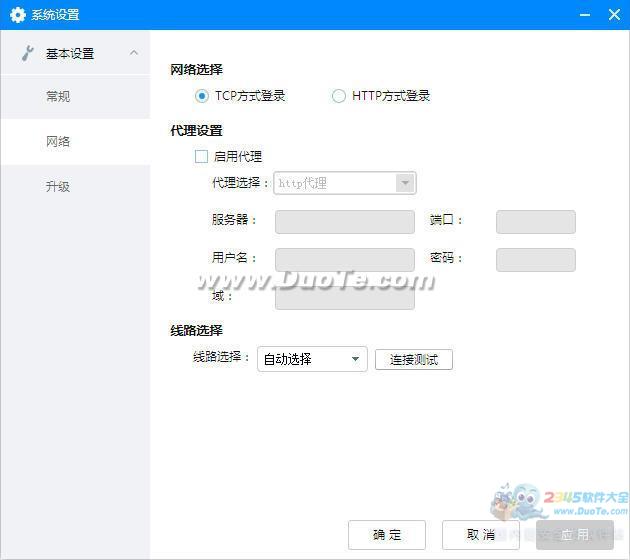Screen dimensions: 630x560
Task: Click the 连接测试 button
Action: [414, 359]
